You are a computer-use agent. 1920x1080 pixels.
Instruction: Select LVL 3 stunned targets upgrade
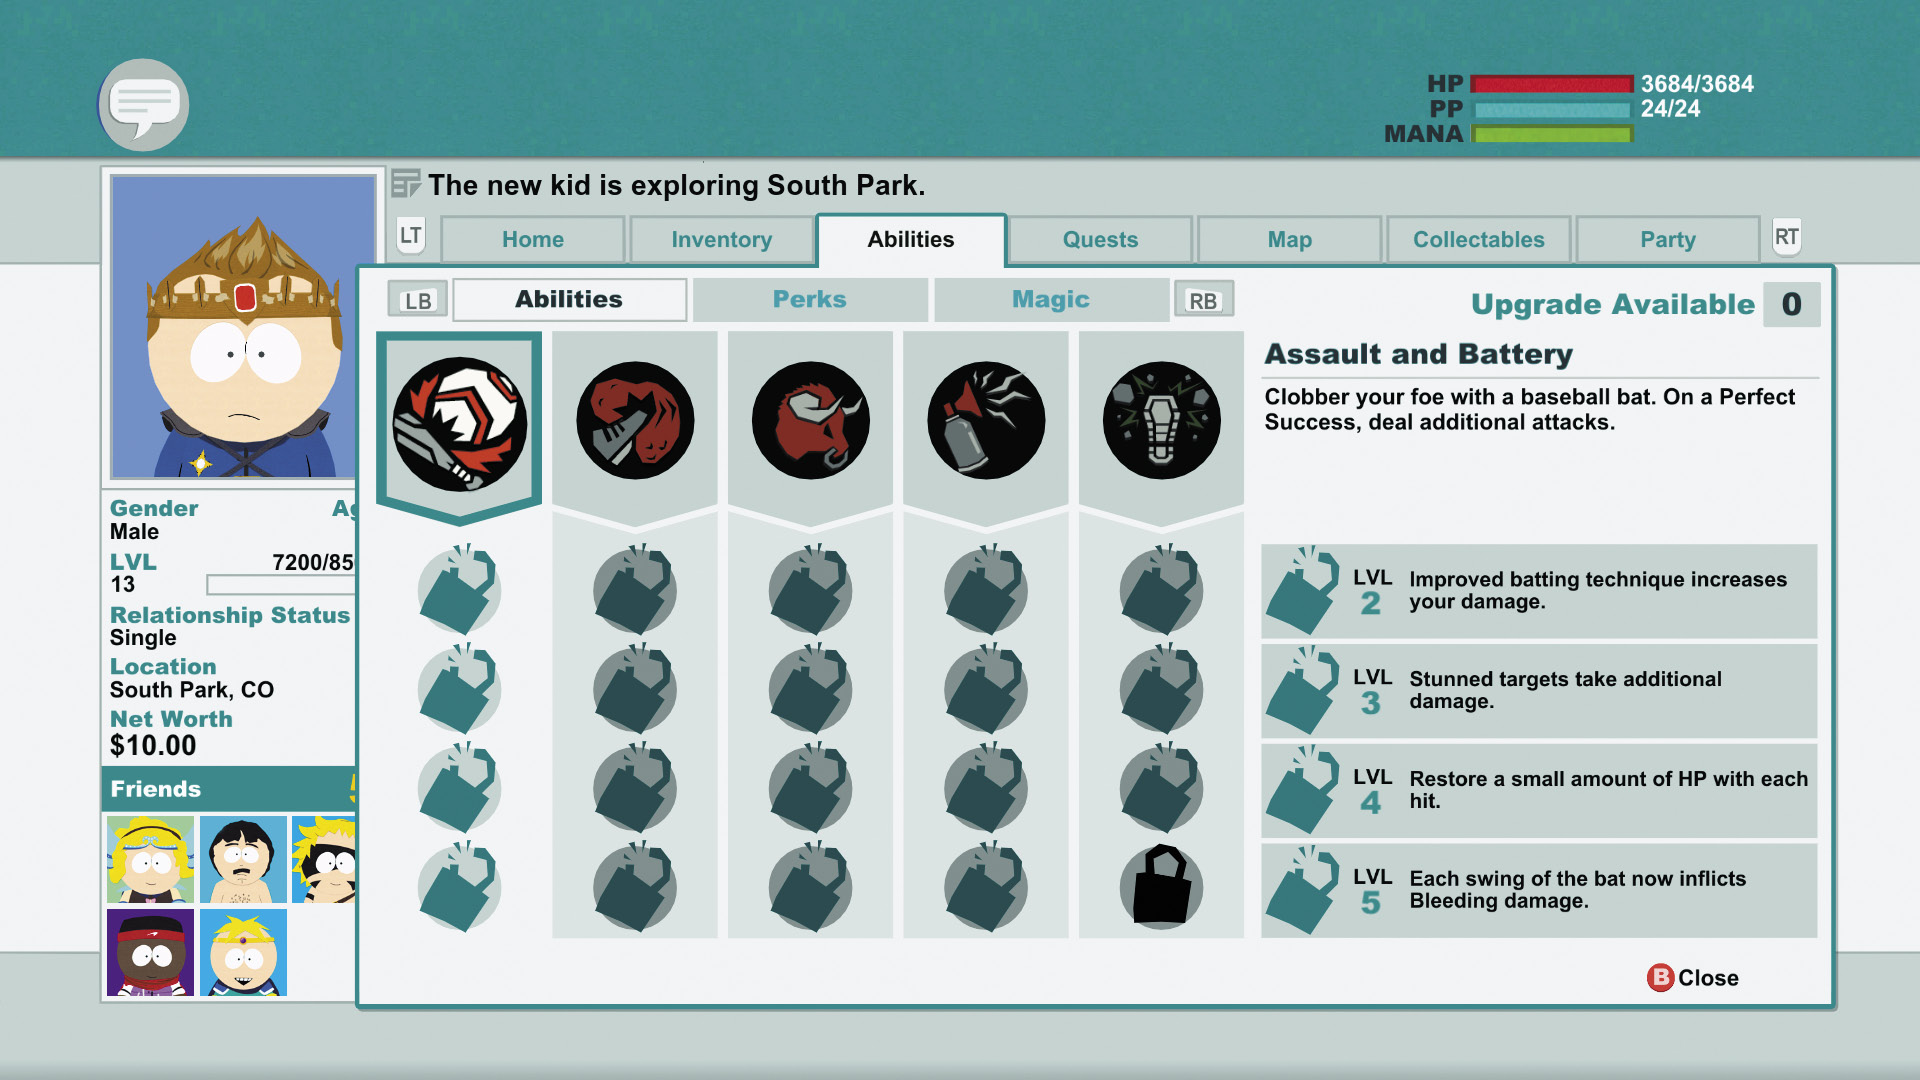pos(1539,691)
